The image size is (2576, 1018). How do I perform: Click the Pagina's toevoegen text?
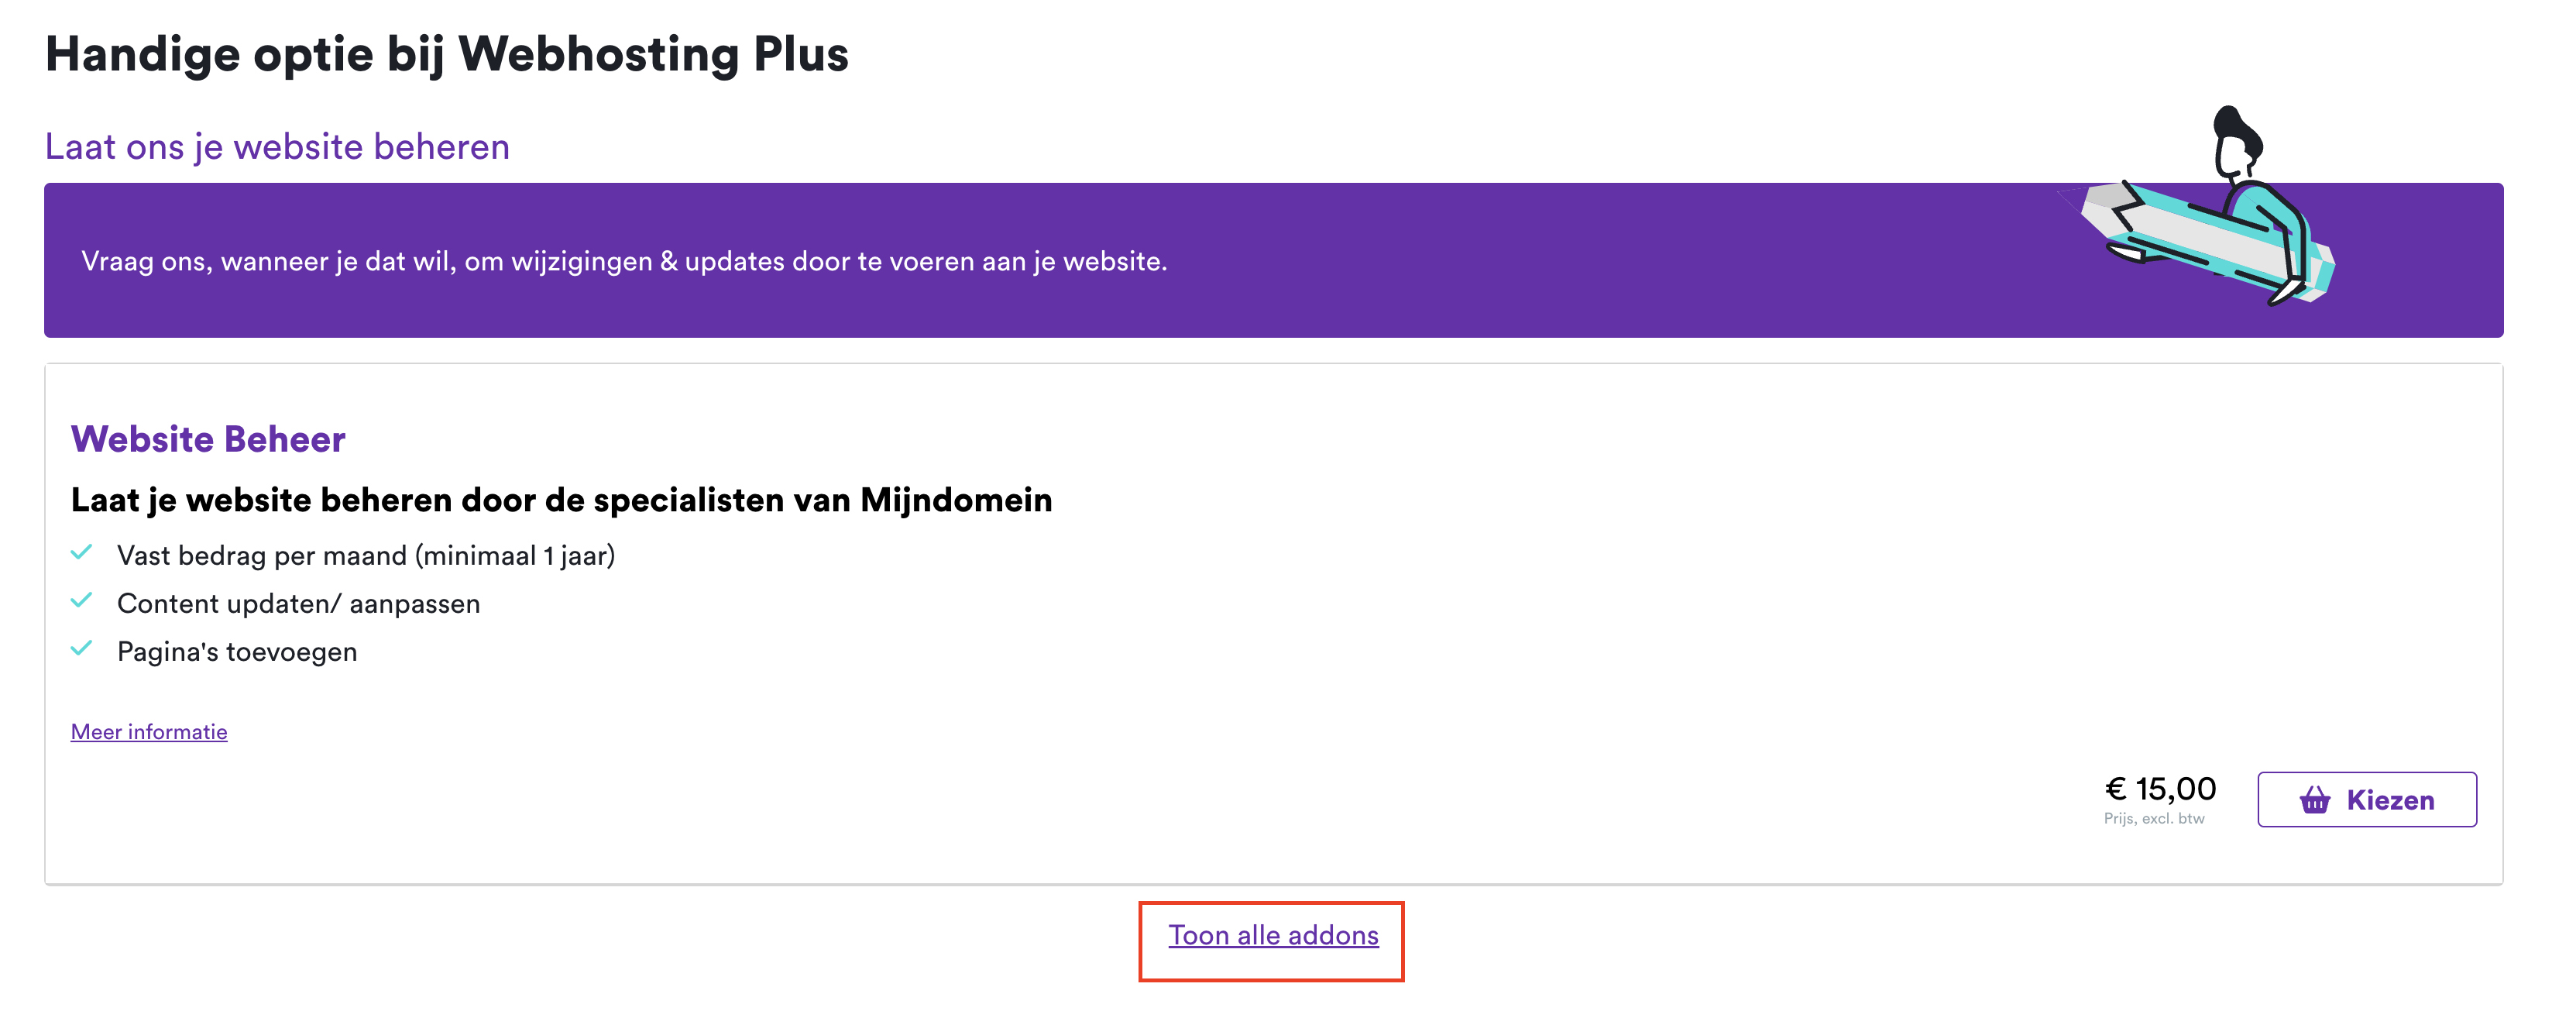coord(237,652)
